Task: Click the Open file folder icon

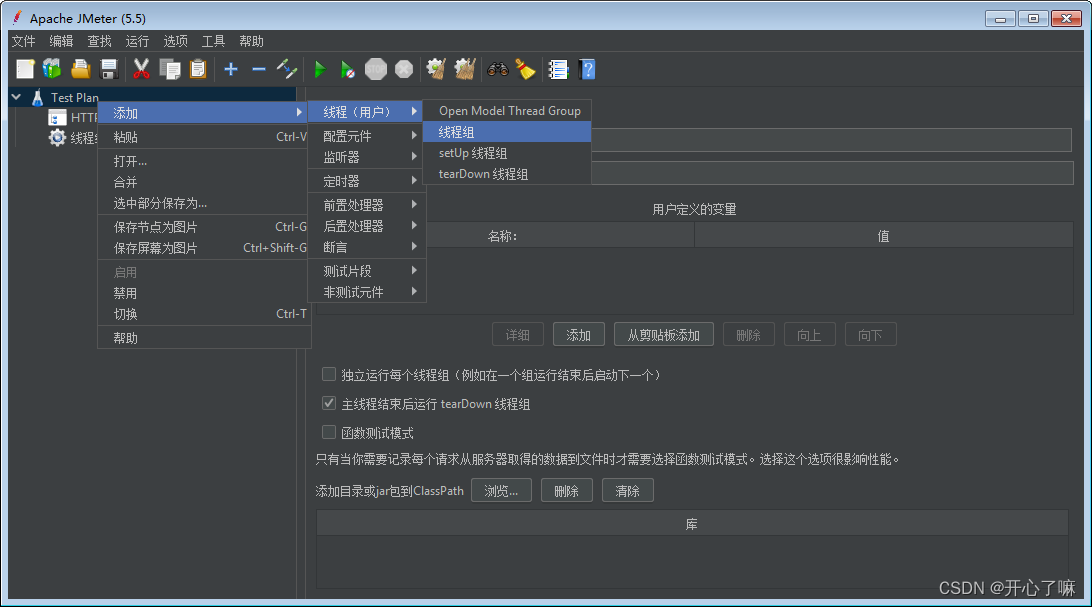Action: tap(81, 69)
